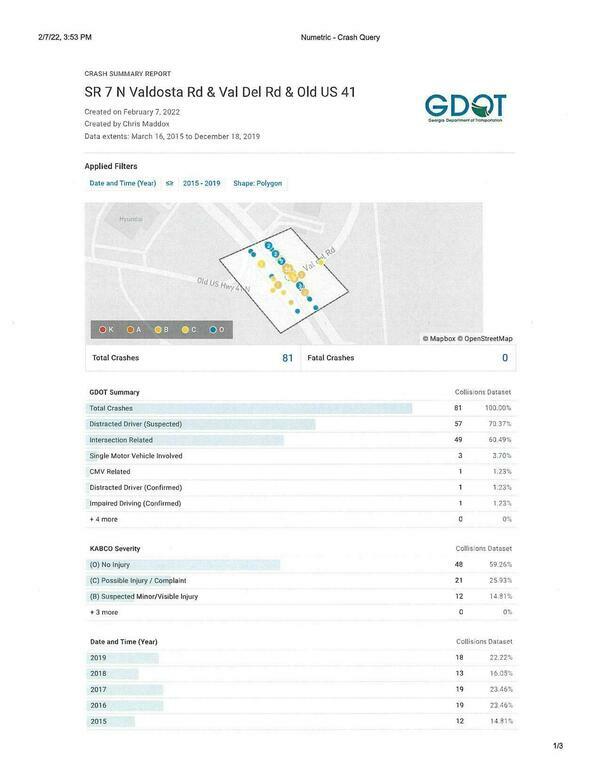This screenshot has height=777, width=600.
Task: Select the orange A severity legend dot
Action: tap(130, 330)
